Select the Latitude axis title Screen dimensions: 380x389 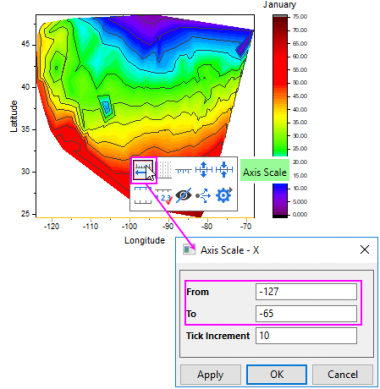coord(14,116)
